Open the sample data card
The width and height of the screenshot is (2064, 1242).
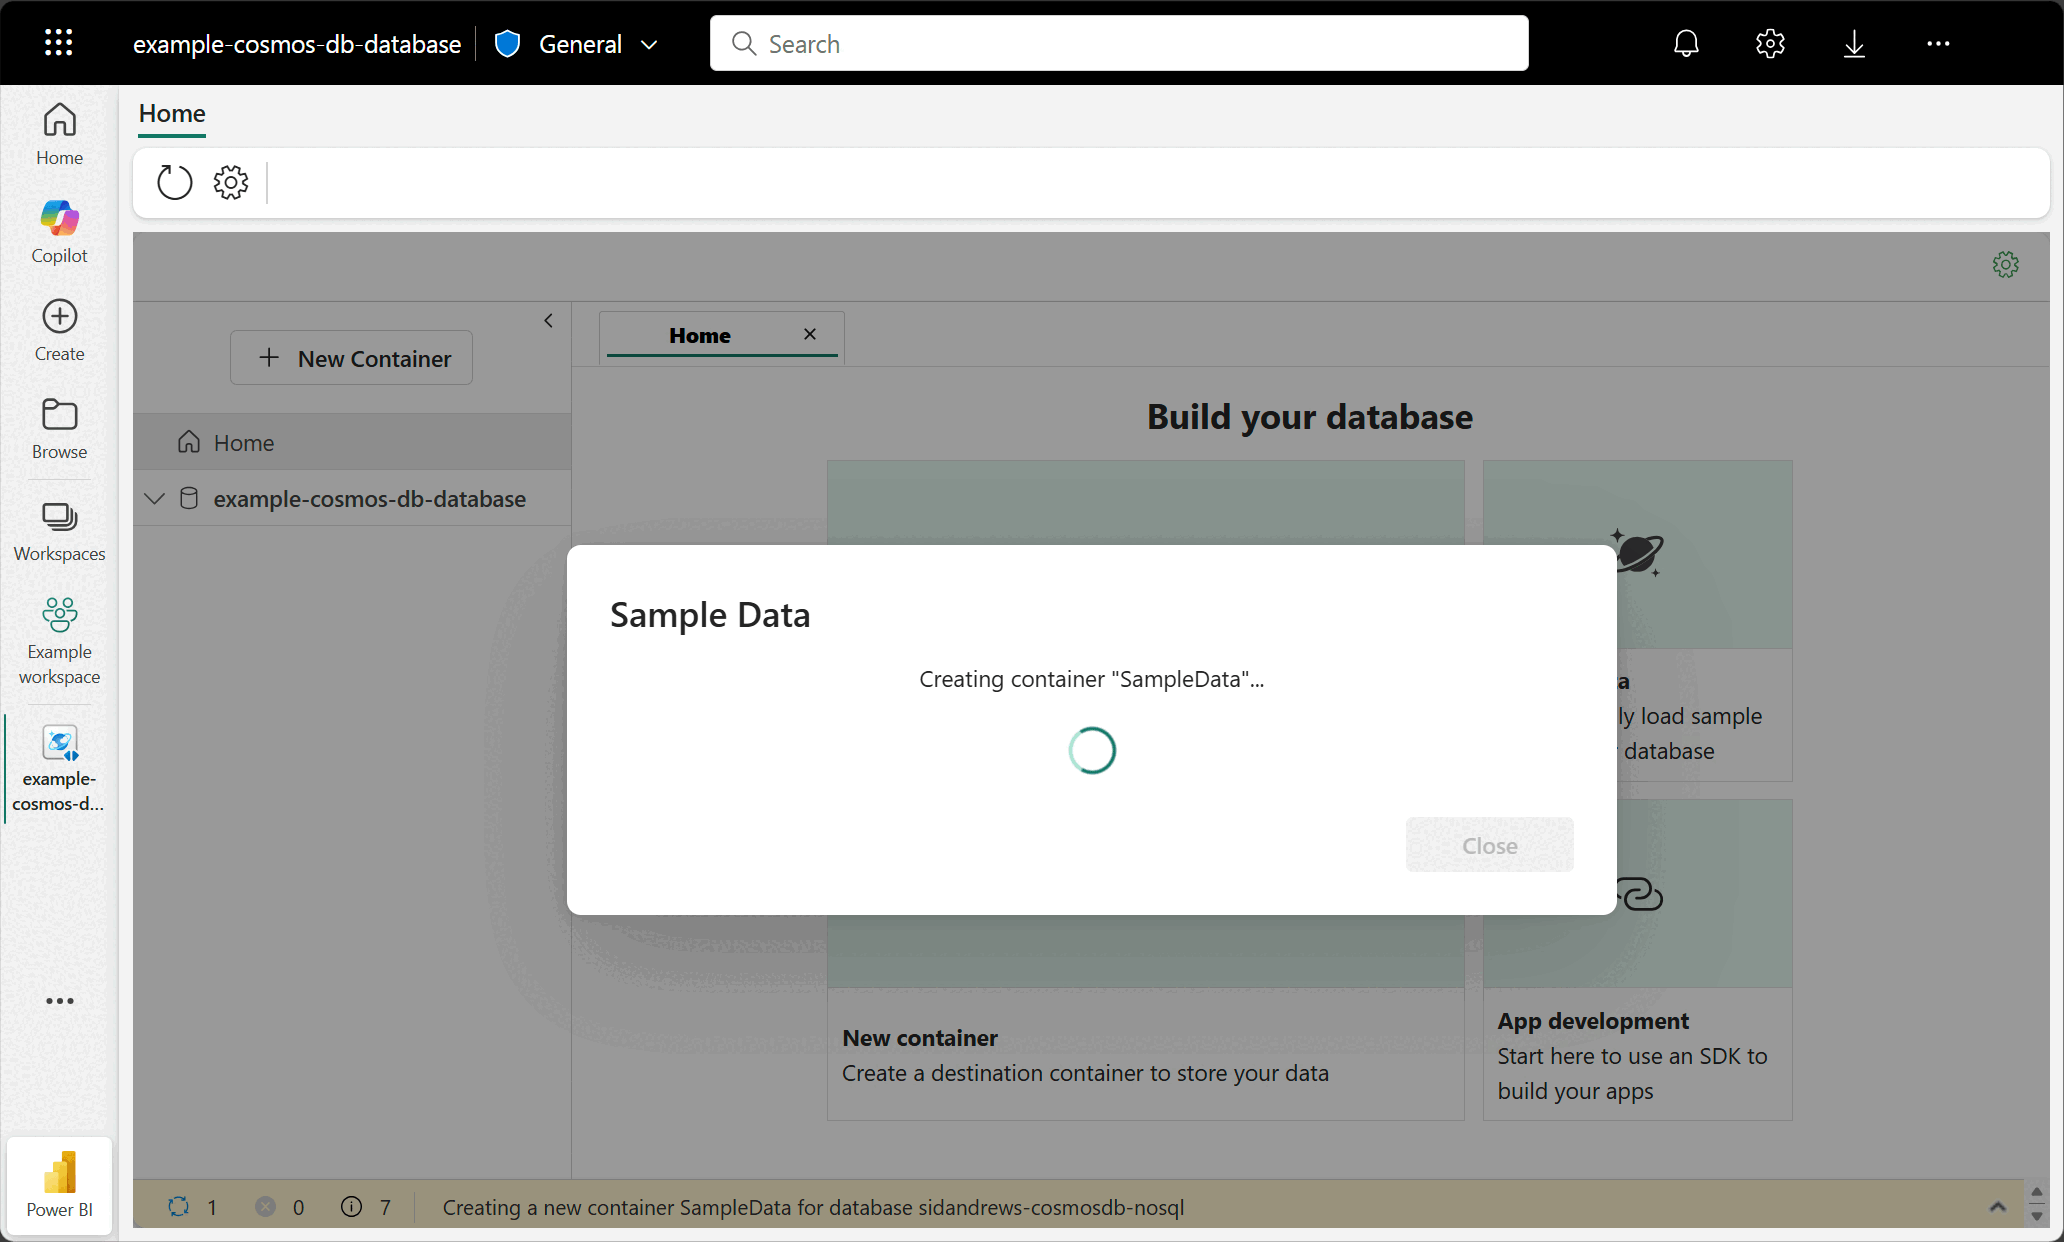point(1704,620)
